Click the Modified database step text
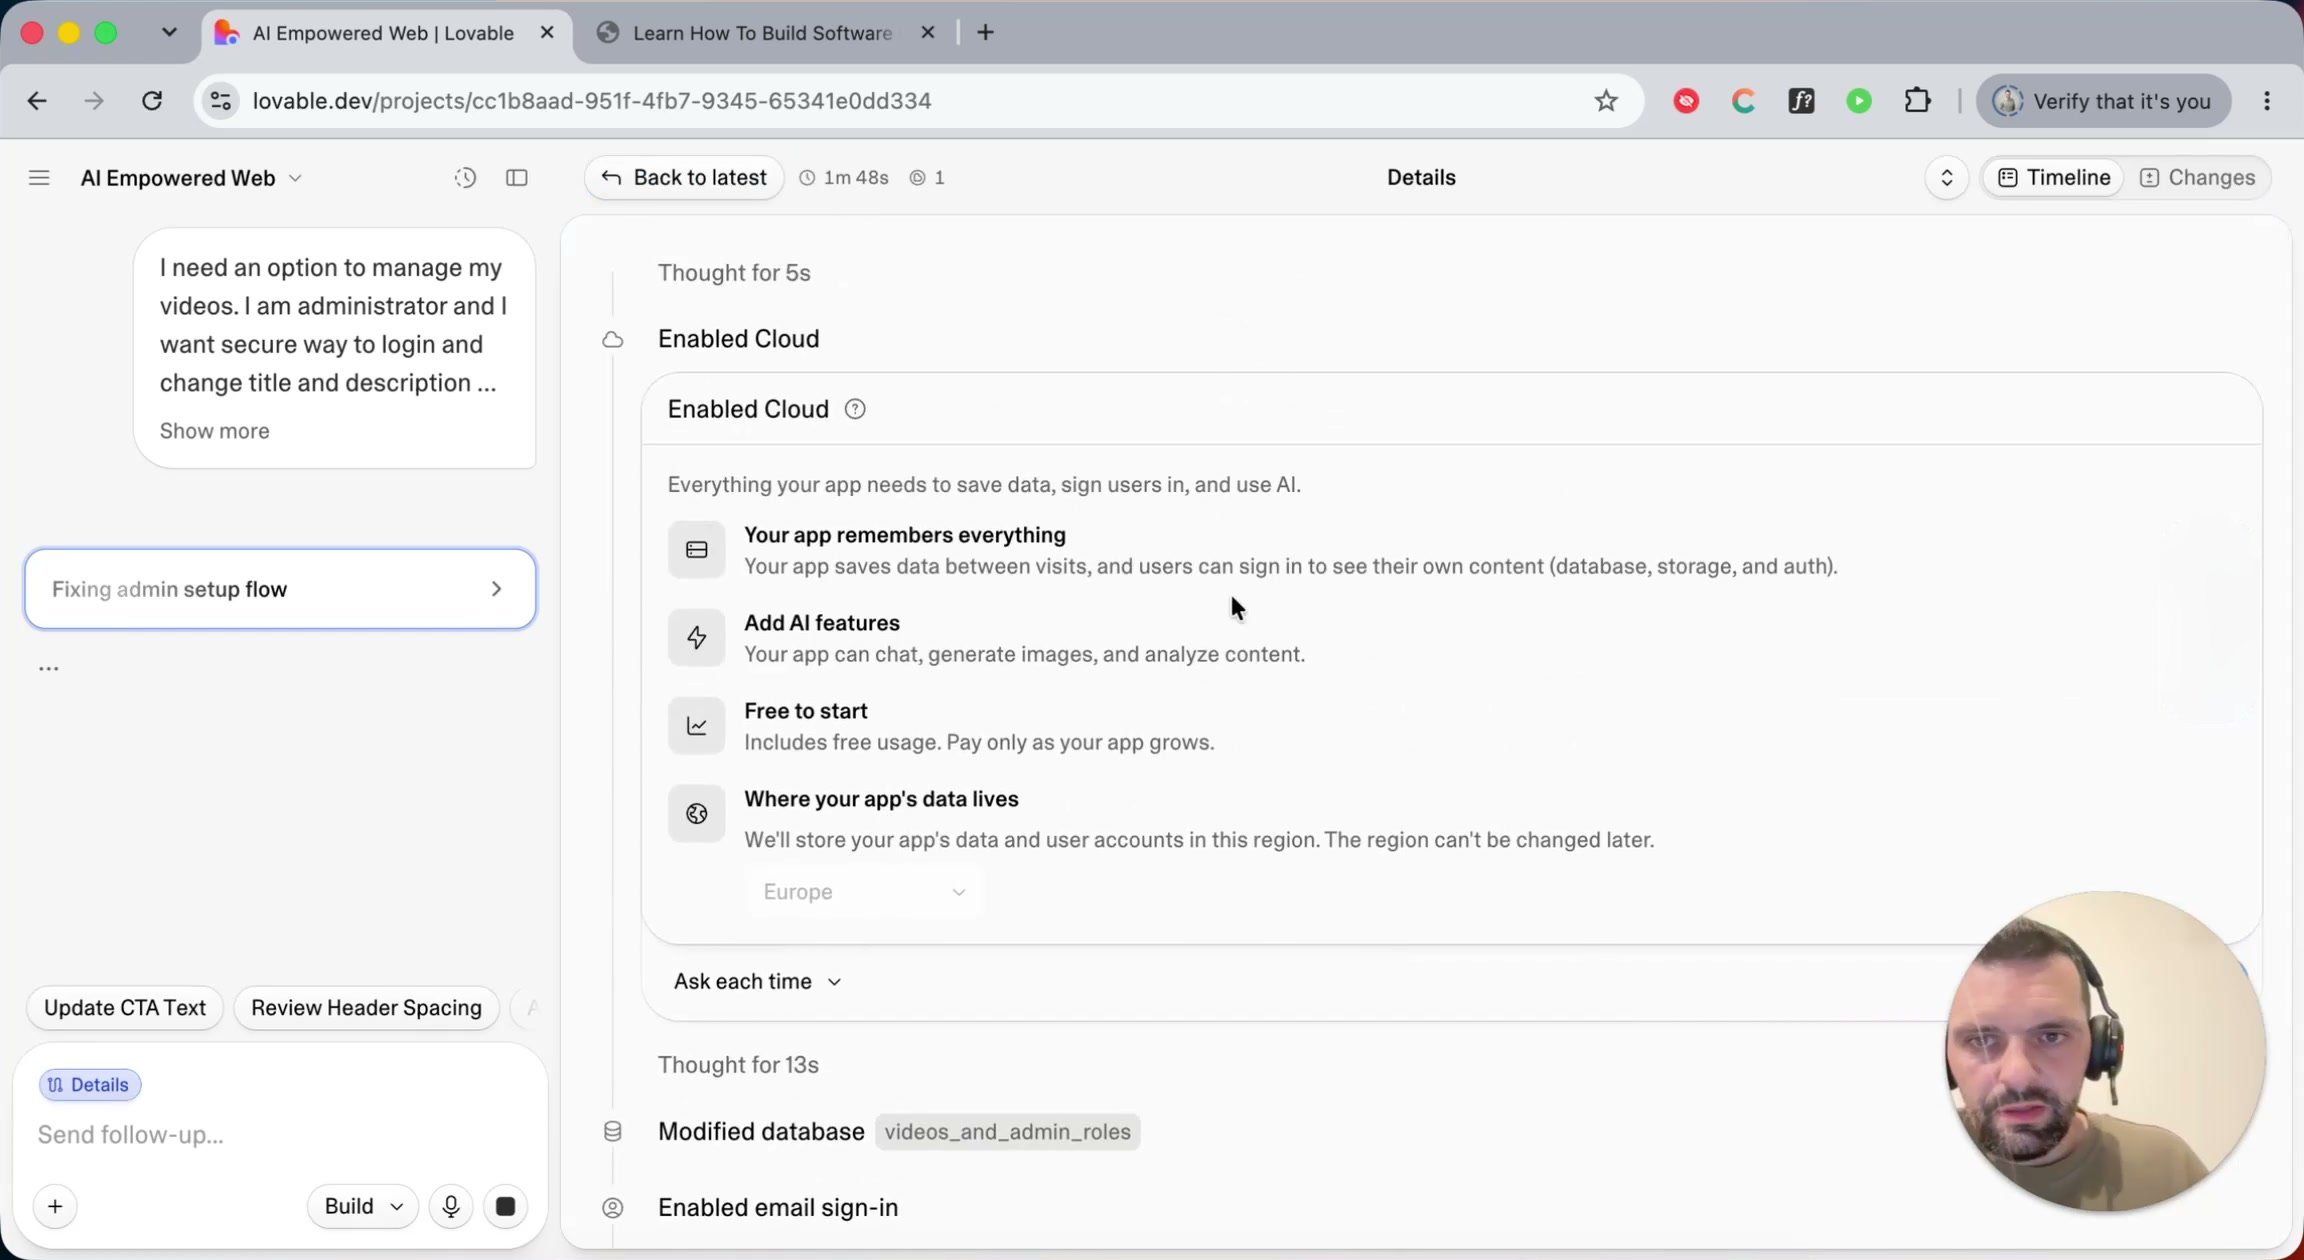Image resolution: width=2304 pixels, height=1260 pixels. click(761, 1132)
